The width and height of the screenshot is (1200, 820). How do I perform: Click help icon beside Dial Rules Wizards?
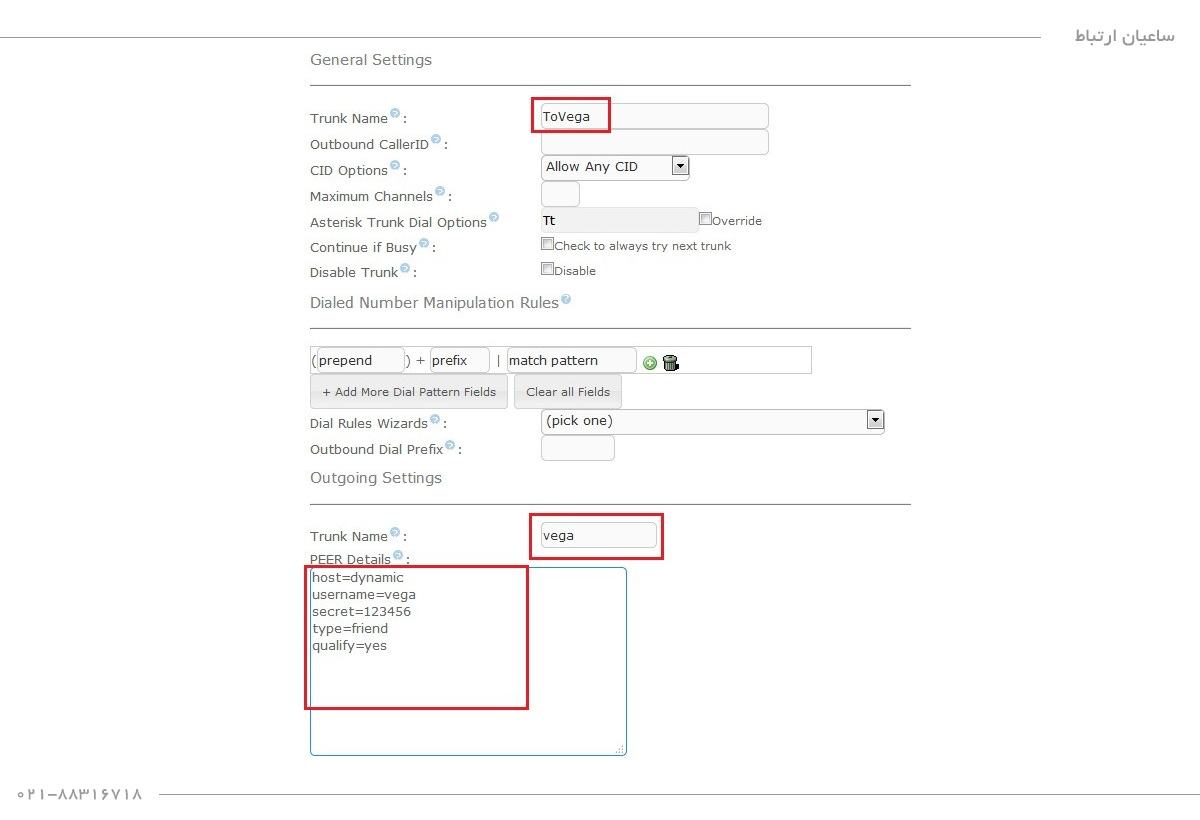[x=435, y=420]
